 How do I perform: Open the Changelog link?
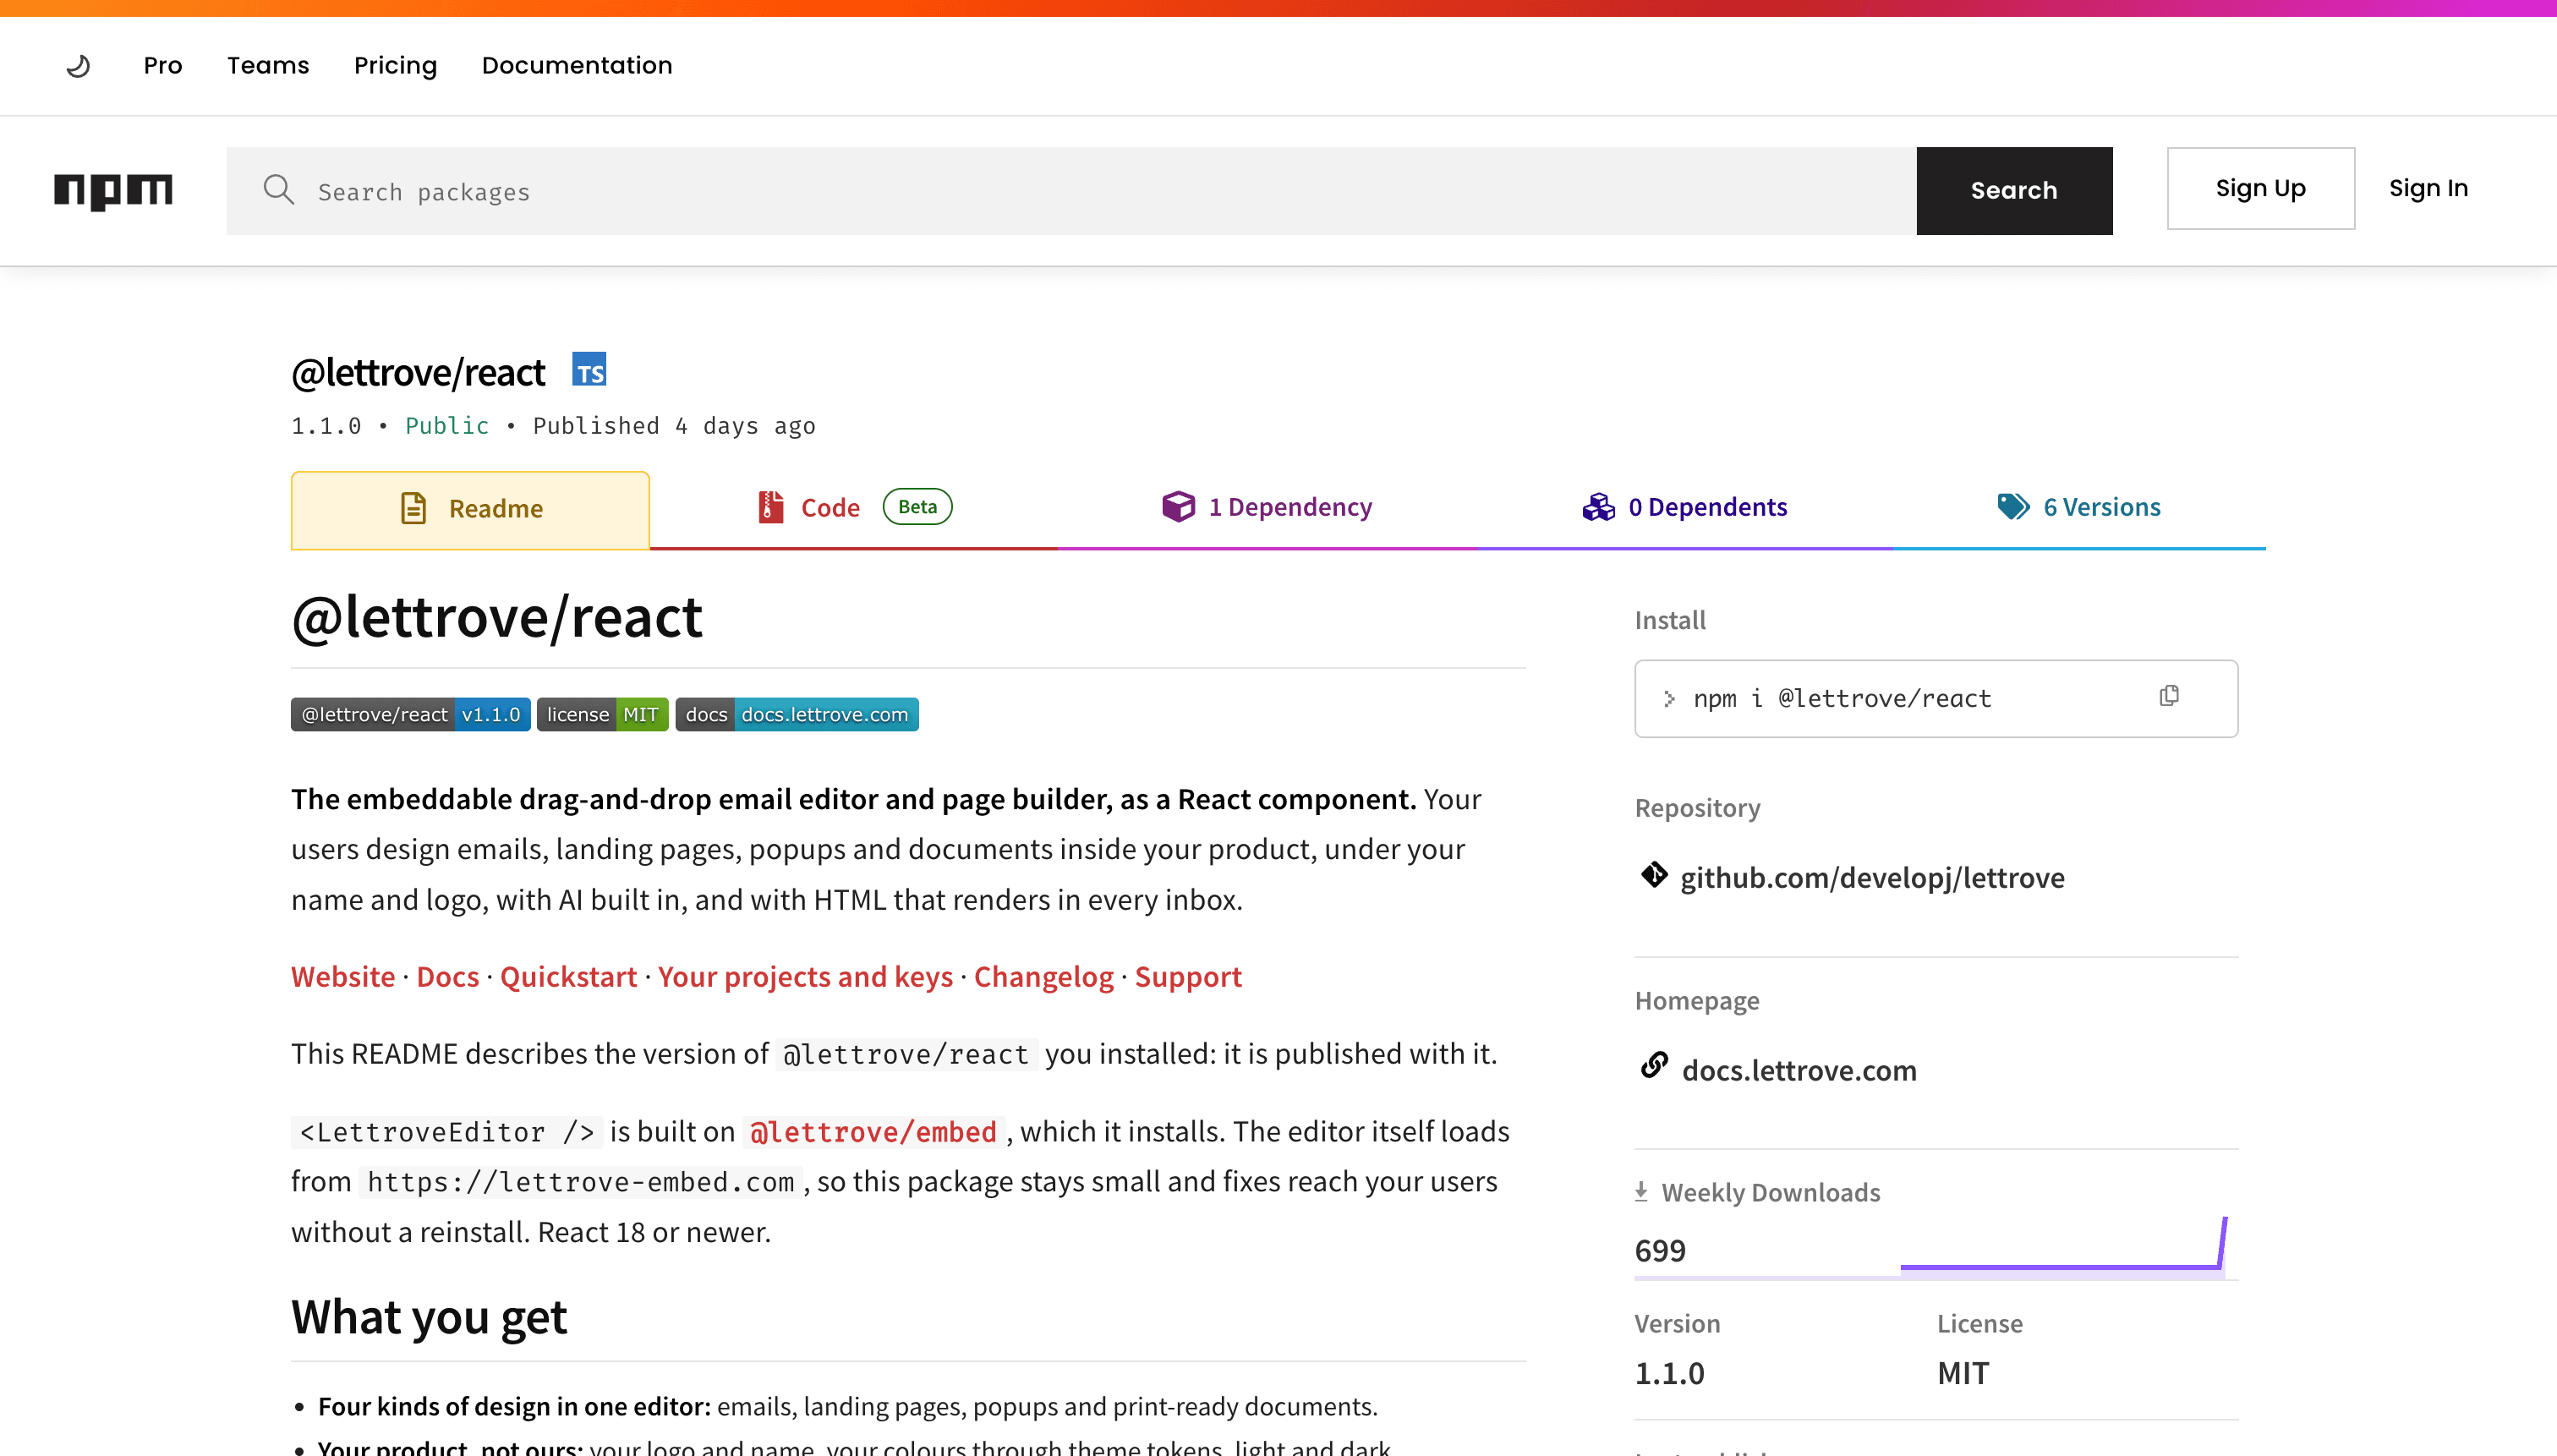(1043, 977)
